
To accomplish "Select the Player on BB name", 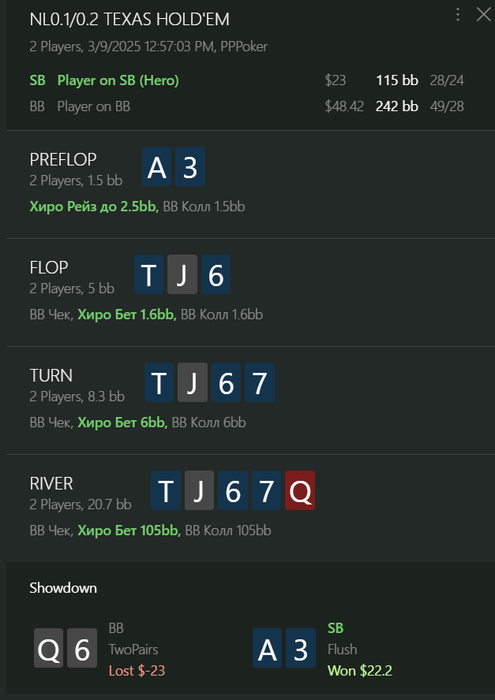I will (94, 107).
